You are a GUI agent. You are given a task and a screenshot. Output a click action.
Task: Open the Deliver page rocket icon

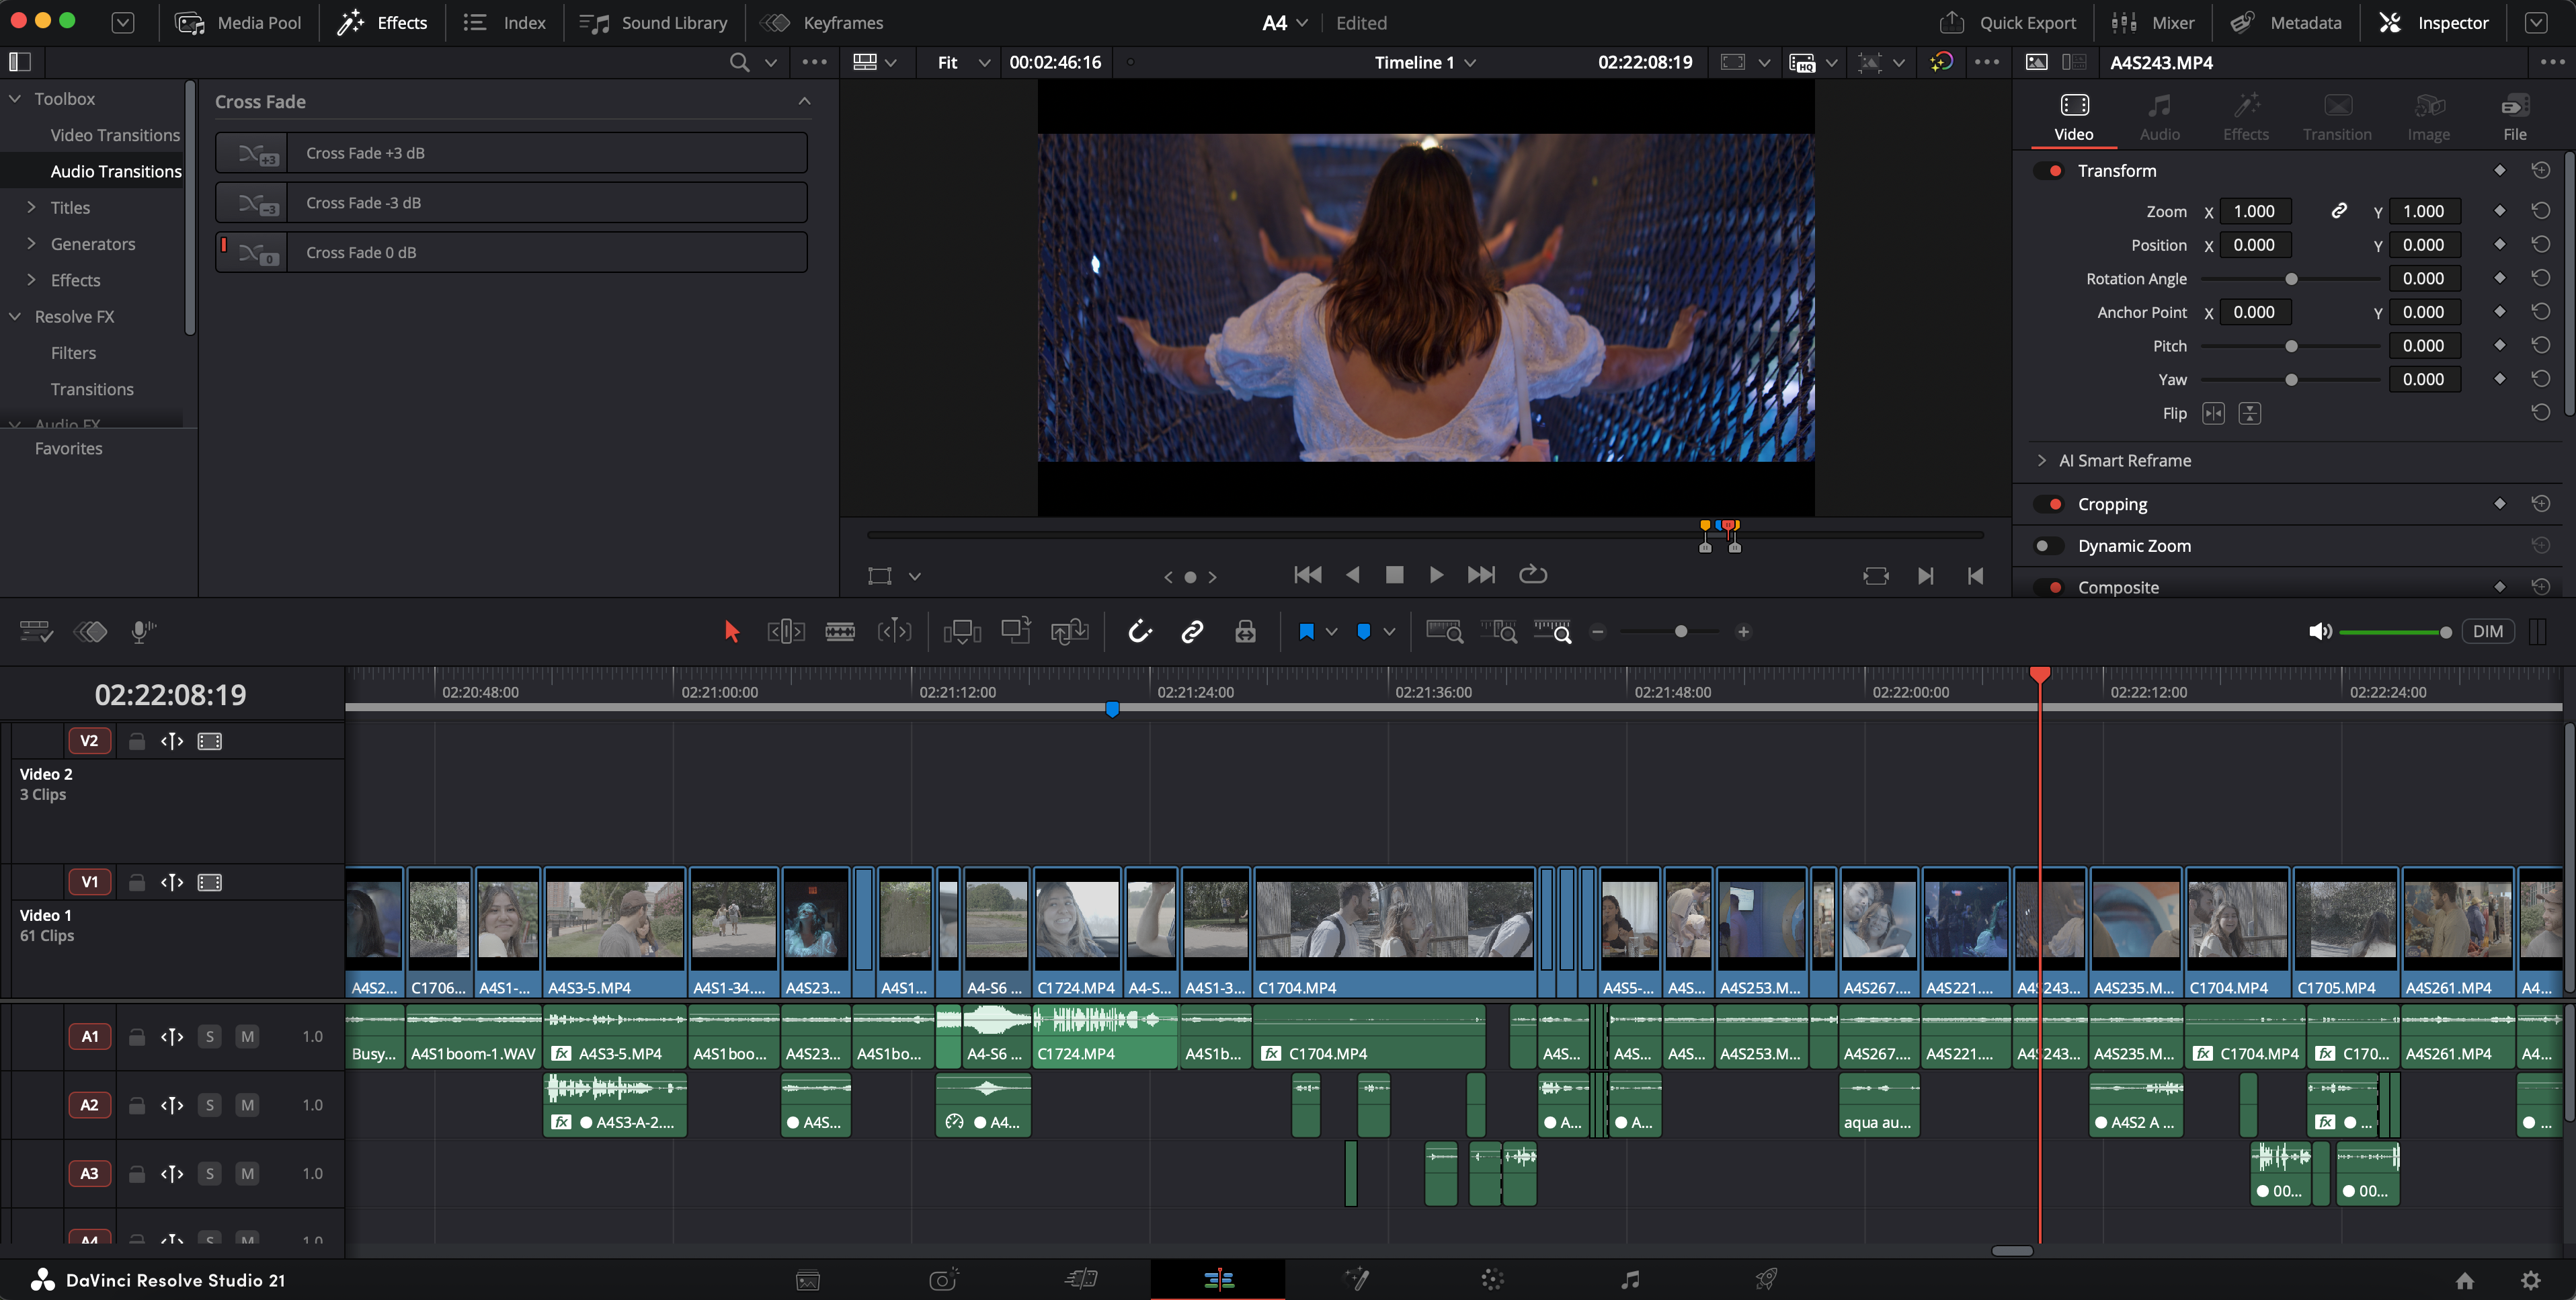tap(1766, 1279)
